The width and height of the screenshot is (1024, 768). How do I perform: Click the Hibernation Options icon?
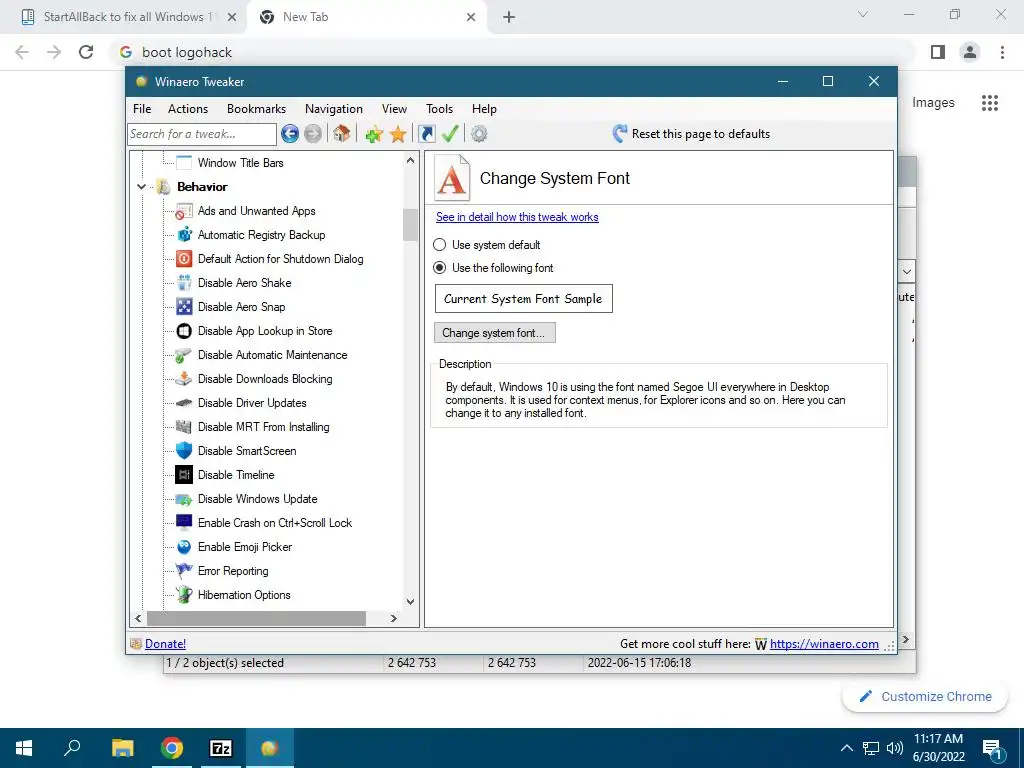click(x=184, y=595)
